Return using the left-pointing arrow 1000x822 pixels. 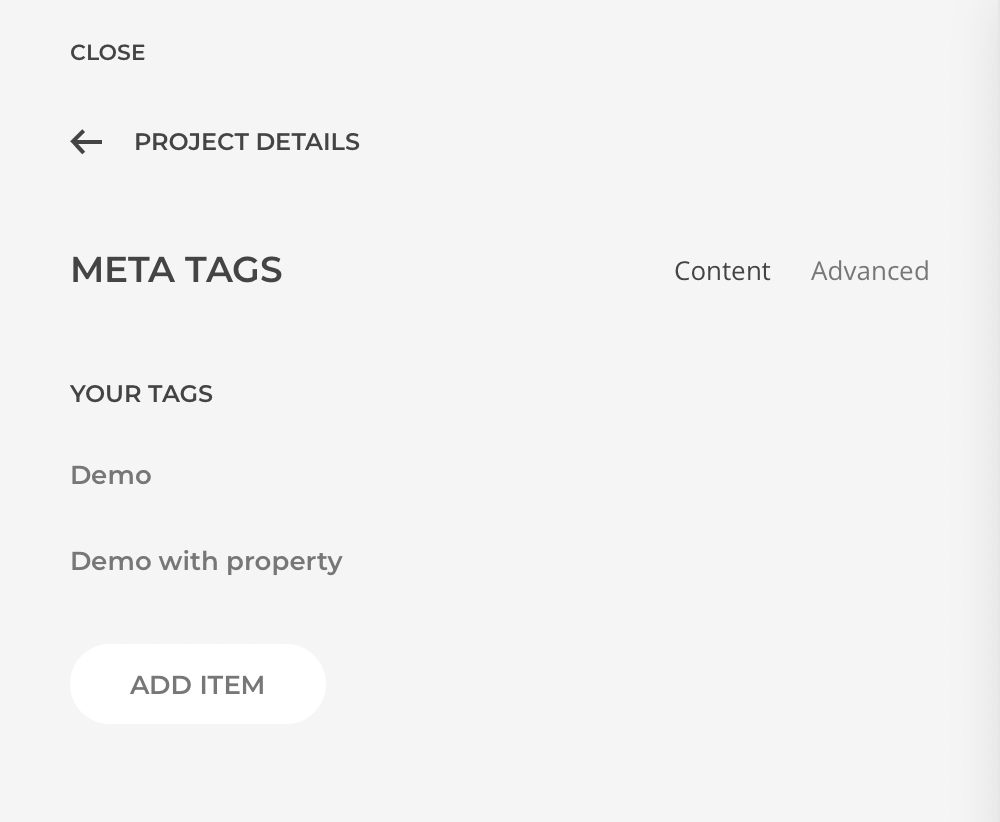tap(86, 142)
